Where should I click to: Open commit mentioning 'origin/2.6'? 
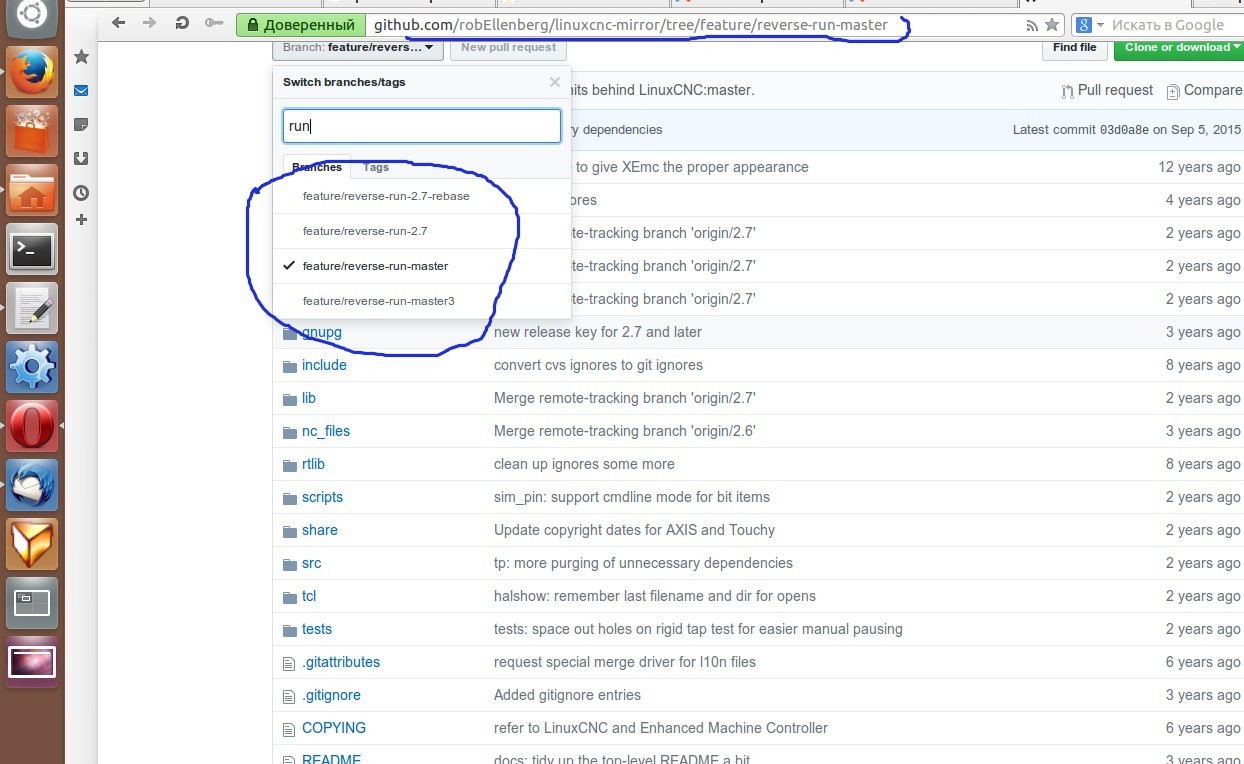point(625,431)
